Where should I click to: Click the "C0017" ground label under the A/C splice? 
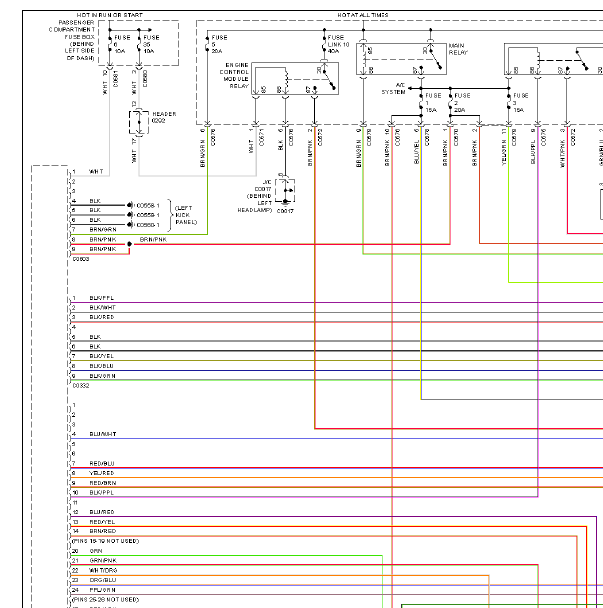tap(285, 211)
